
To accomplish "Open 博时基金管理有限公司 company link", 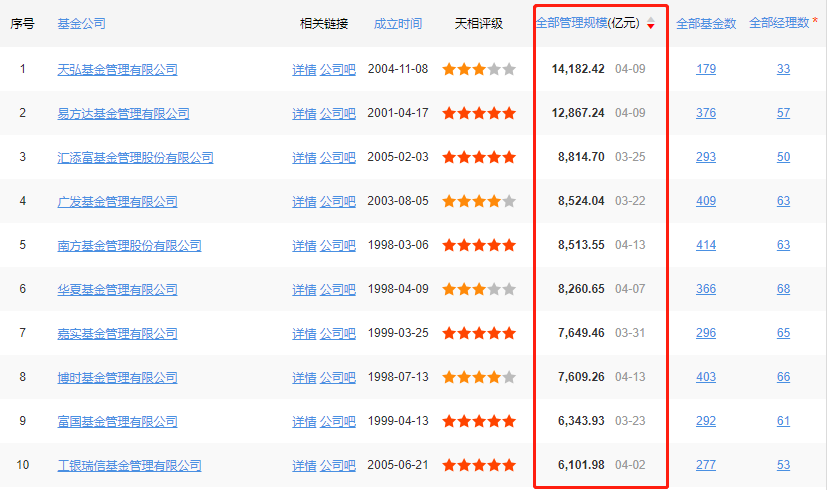I will click(117, 377).
